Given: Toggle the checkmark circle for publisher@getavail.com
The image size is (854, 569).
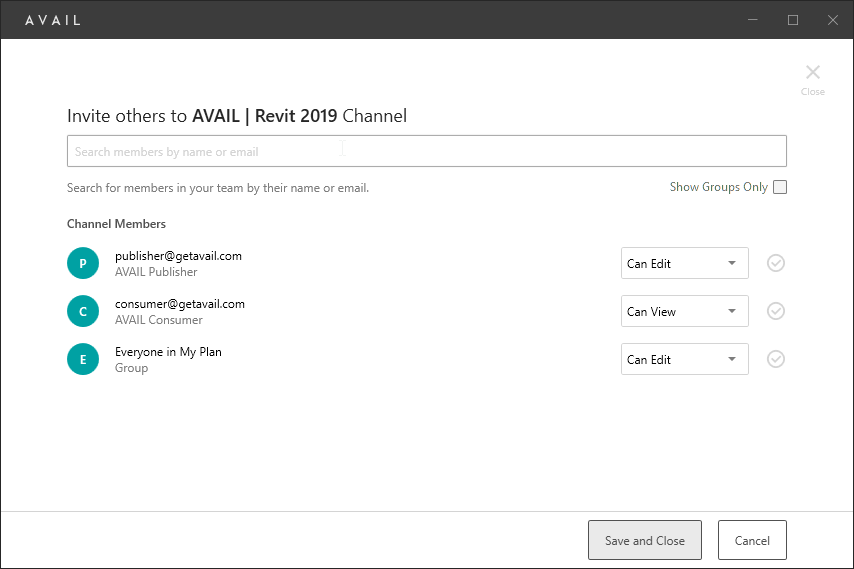Looking at the screenshot, I should click(776, 263).
